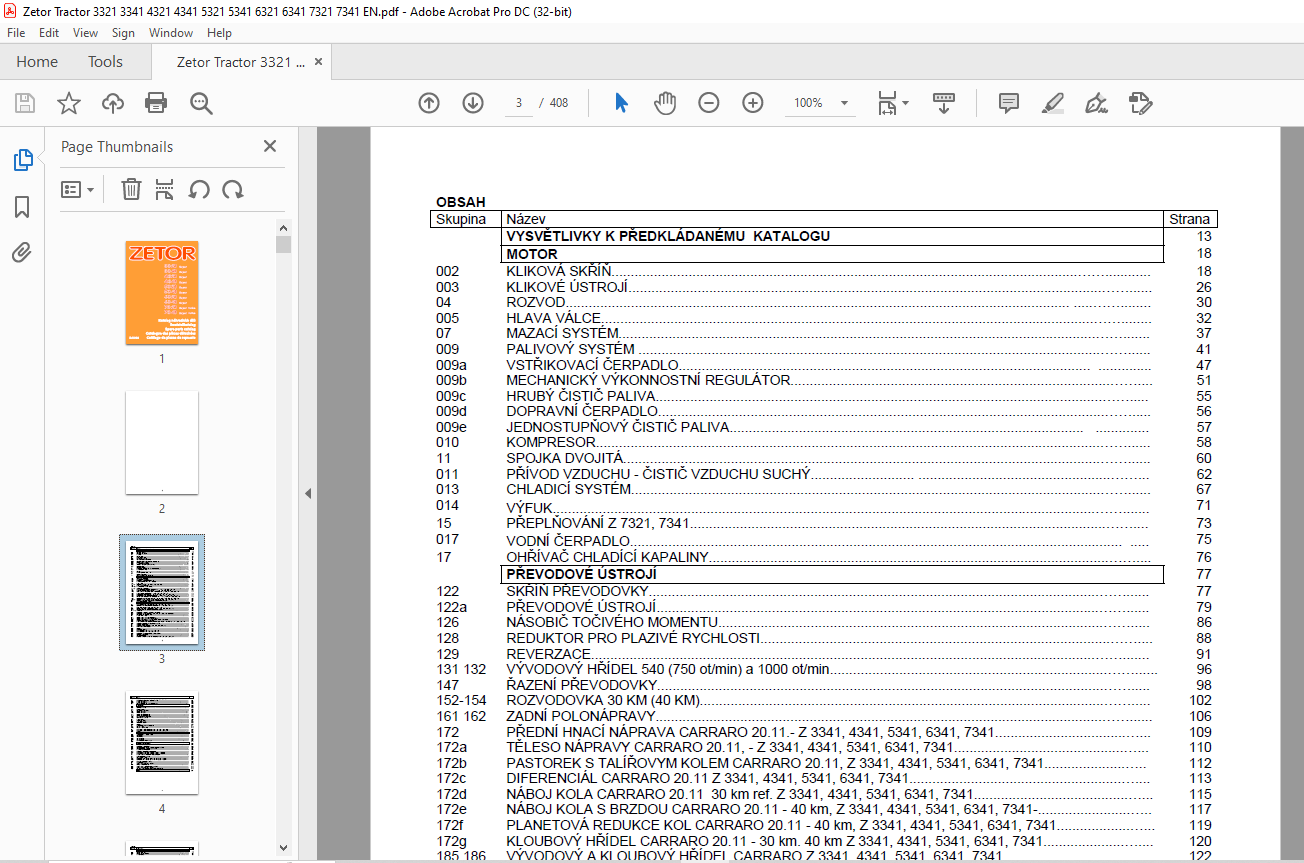Select the Highlight text tool
The image size is (1304, 863).
[x=1052, y=103]
